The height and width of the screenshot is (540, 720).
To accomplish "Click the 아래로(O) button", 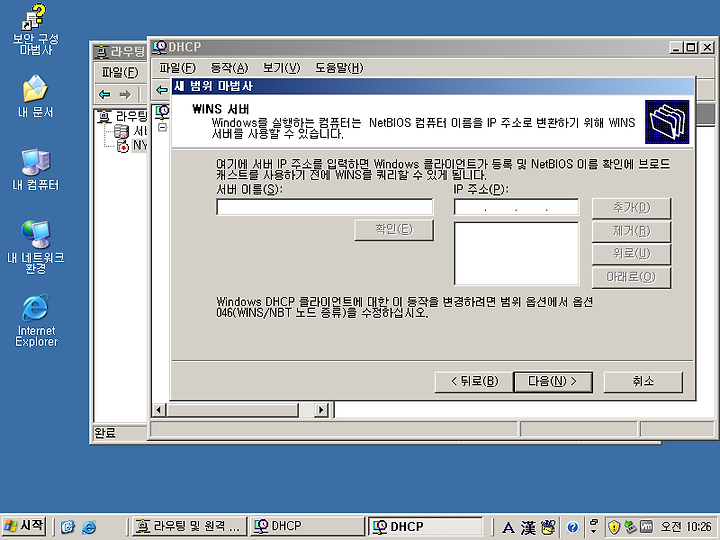I will coord(631,277).
